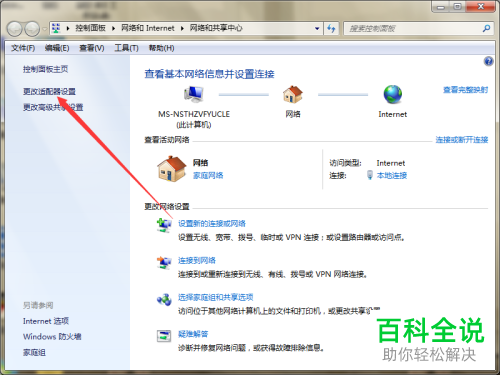Click the refresh button beside address bar
The height and width of the screenshot is (375, 500).
click(331, 29)
